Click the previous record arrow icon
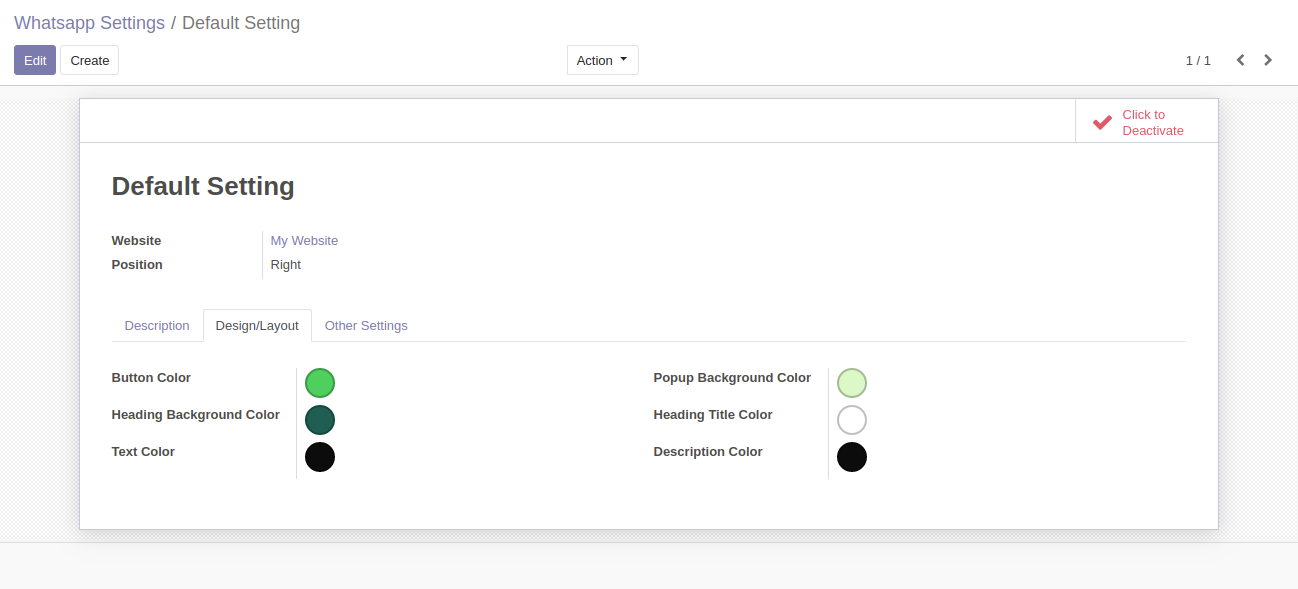Screen dimensions: 1298x589 (1240, 60)
